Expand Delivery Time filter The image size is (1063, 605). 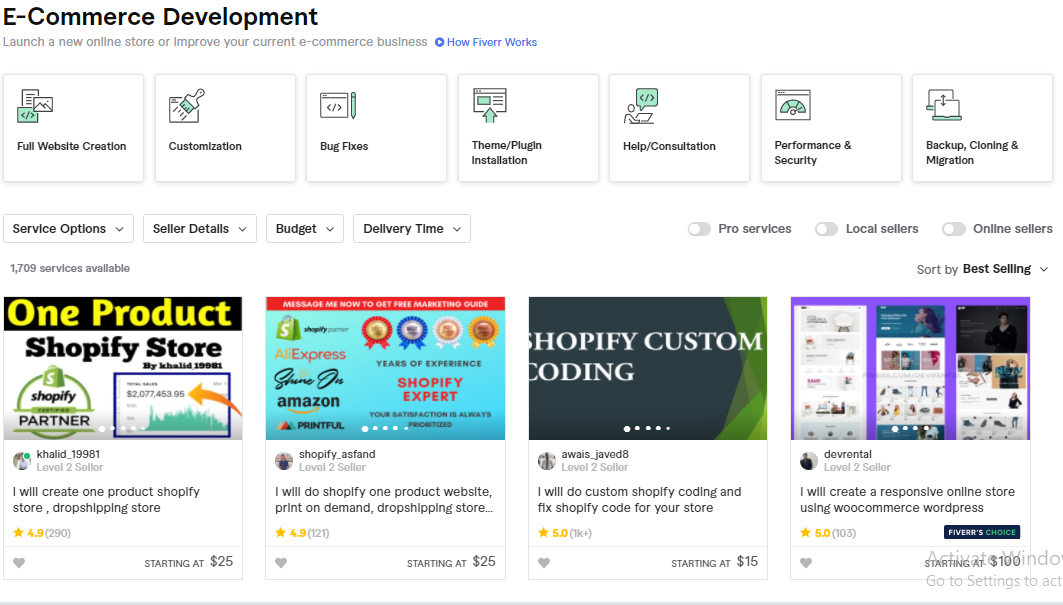tap(412, 229)
